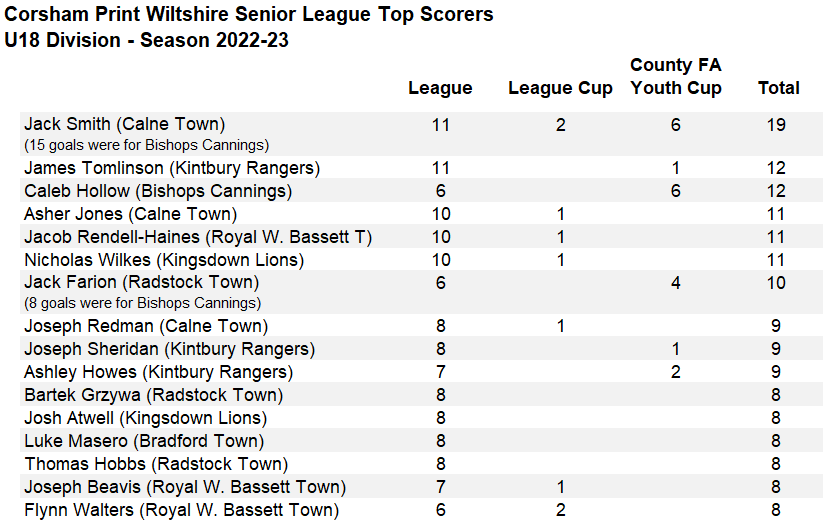Click the Corsham Print Wiltshire Senior League title

(x=249, y=15)
